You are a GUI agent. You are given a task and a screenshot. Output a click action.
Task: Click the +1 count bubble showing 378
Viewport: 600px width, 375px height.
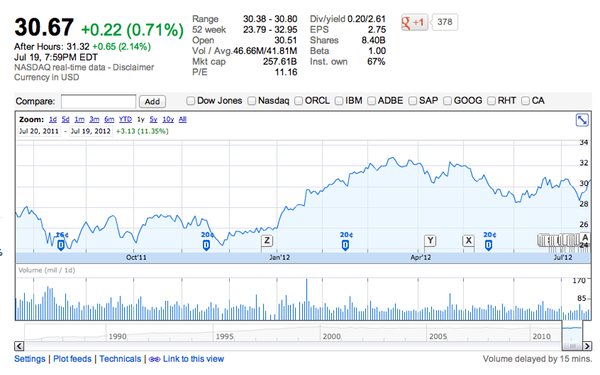tap(445, 22)
